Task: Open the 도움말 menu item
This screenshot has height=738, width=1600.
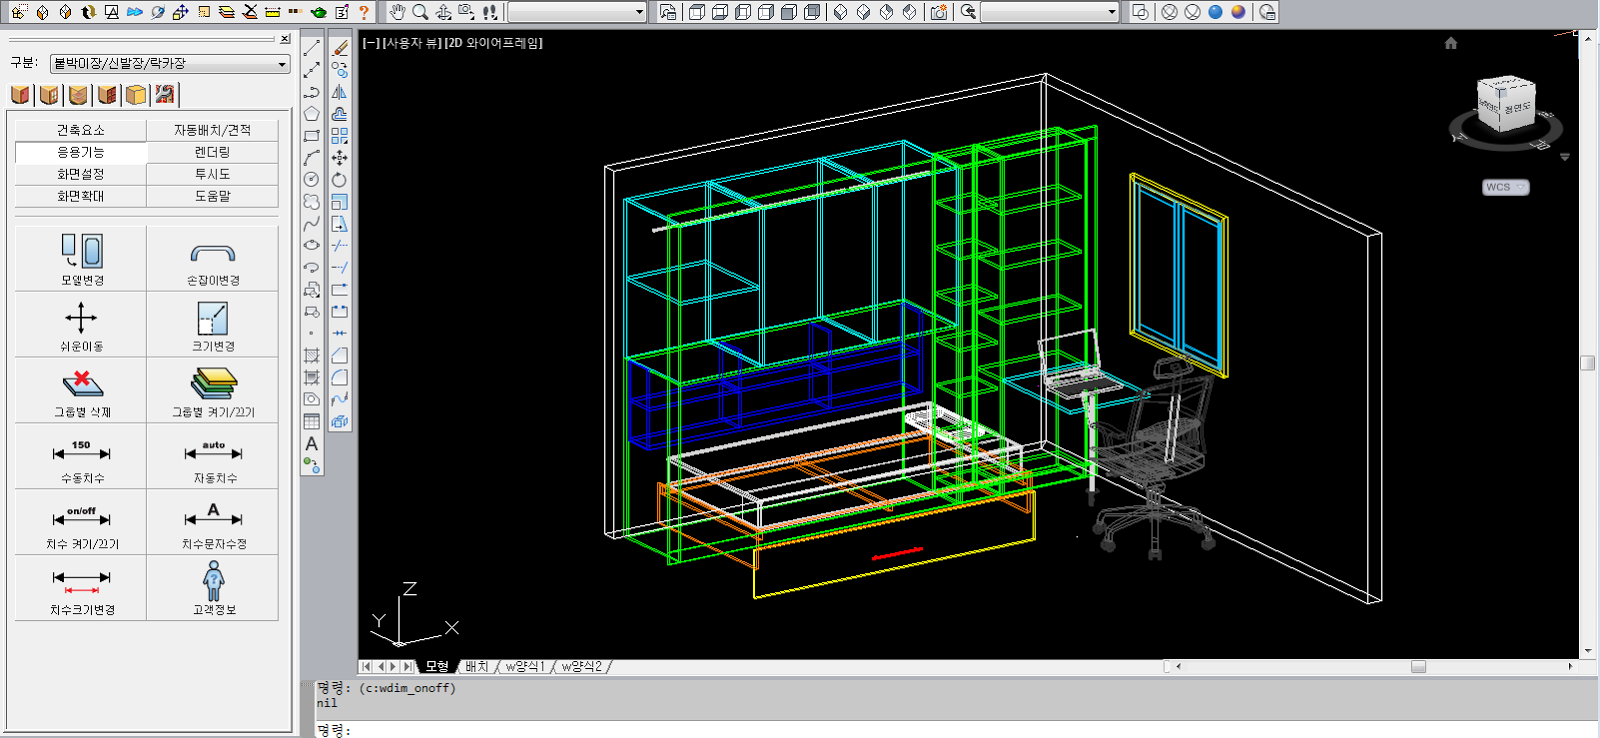Action: coord(213,196)
